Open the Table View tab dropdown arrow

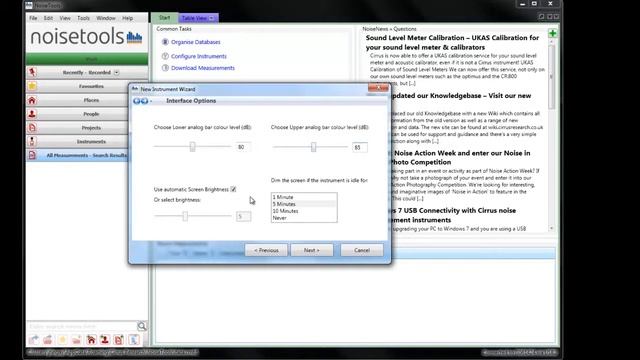coord(211,18)
